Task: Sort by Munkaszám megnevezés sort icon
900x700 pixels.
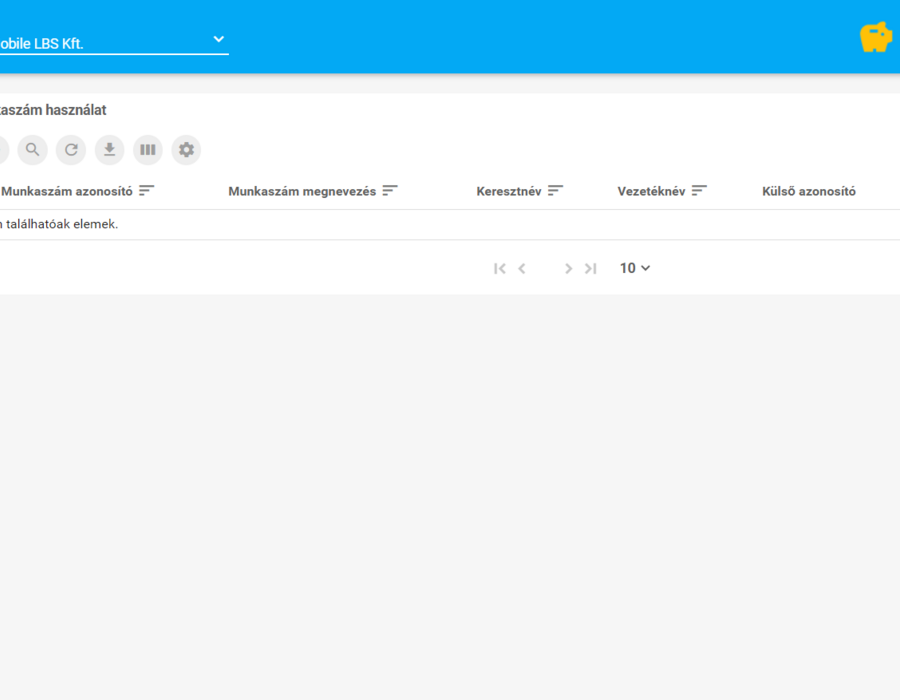Action: [390, 190]
